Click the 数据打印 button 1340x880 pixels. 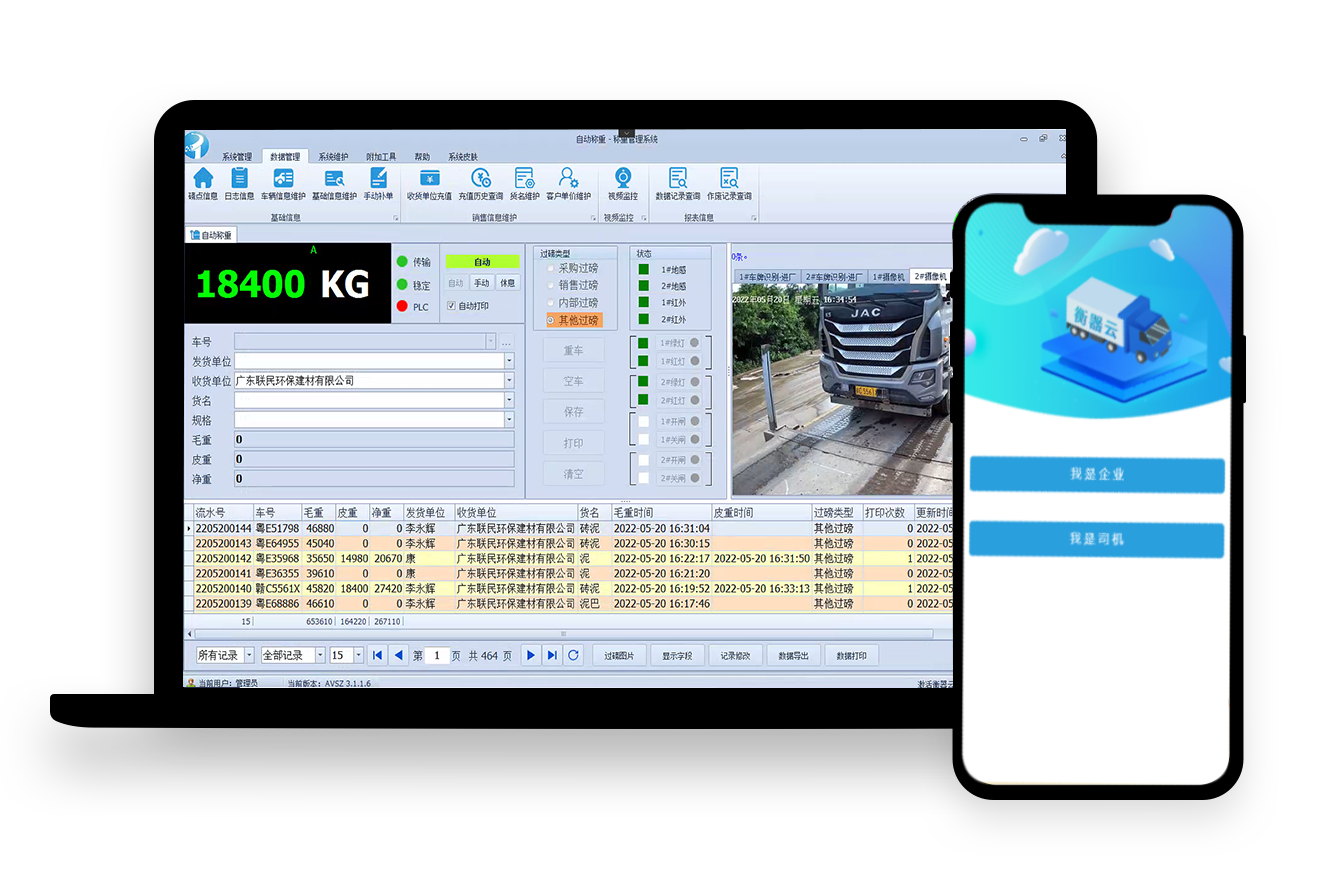852,656
